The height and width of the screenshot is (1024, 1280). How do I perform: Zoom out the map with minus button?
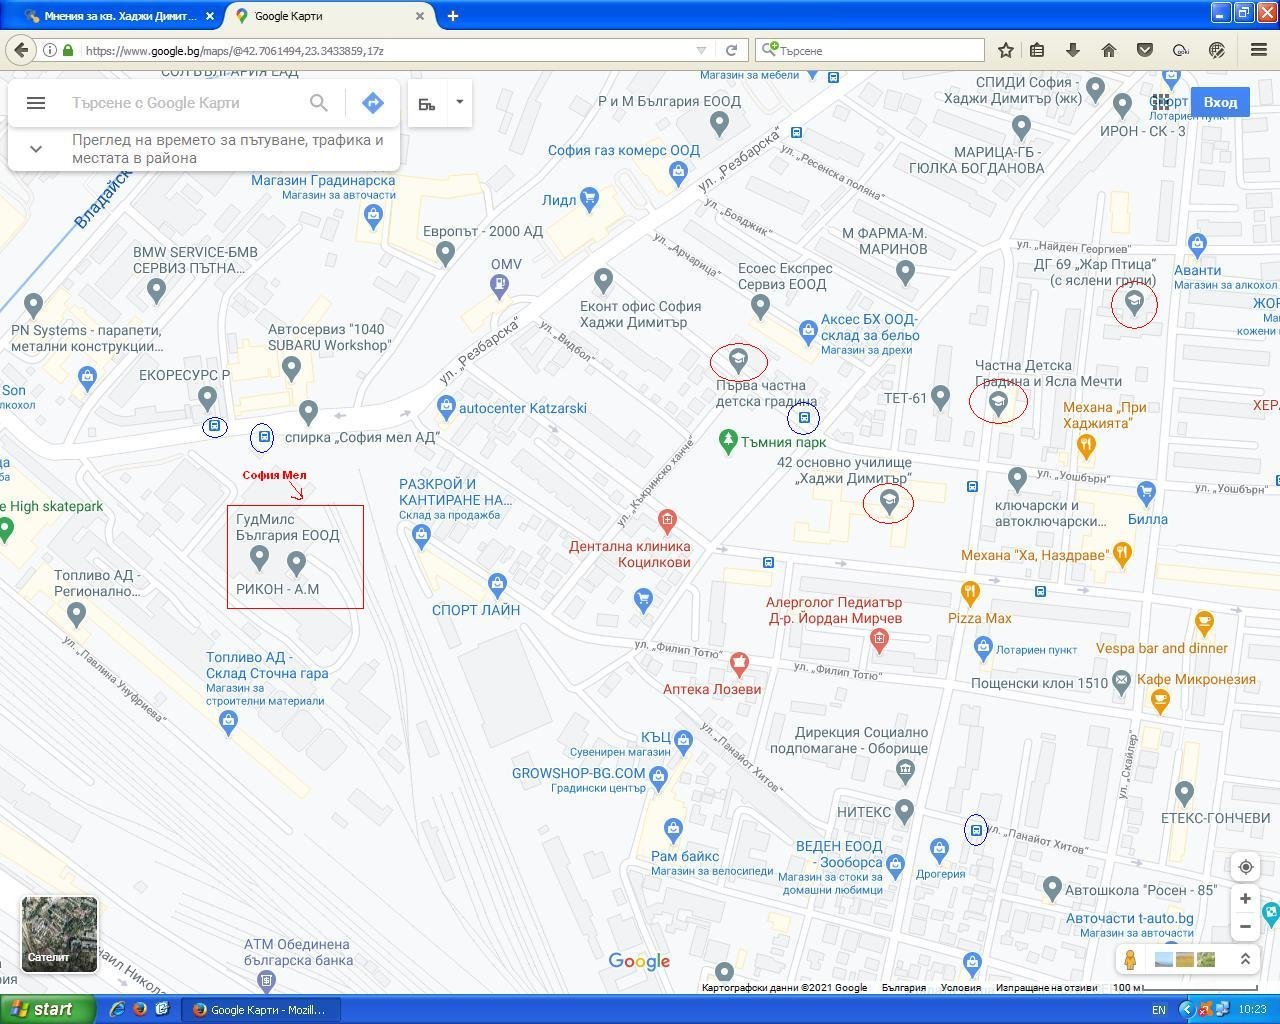1245,927
